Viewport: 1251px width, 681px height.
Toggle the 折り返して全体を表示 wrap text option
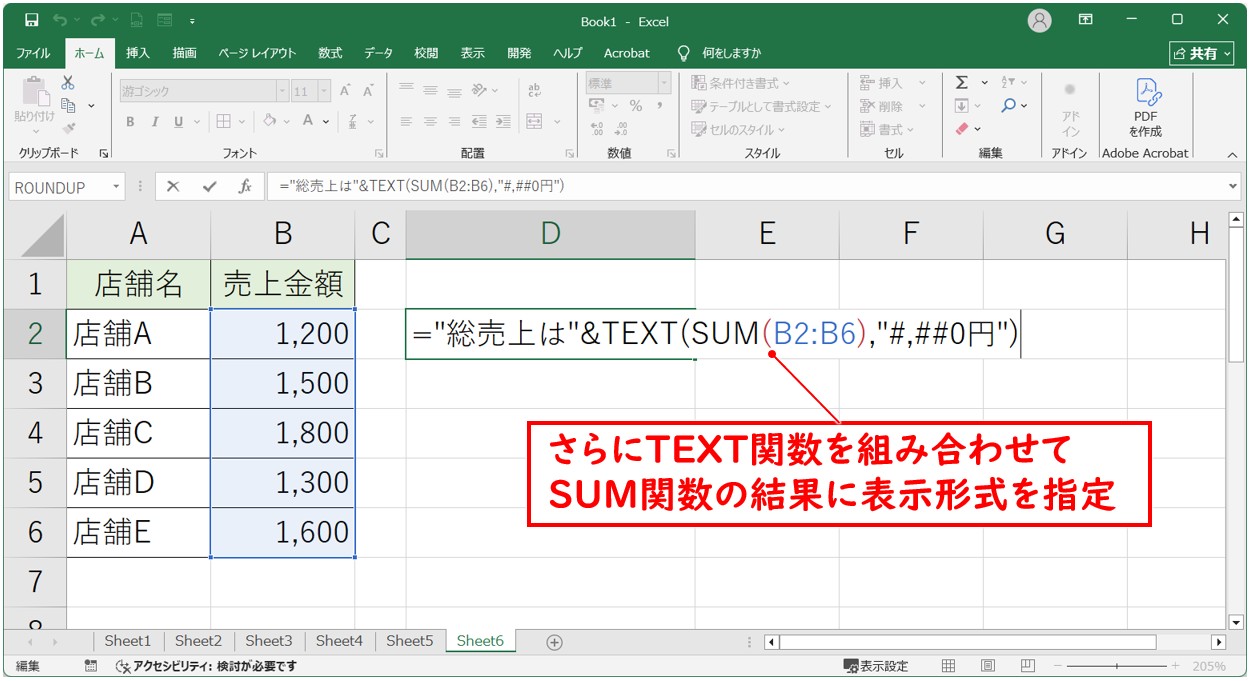534,90
